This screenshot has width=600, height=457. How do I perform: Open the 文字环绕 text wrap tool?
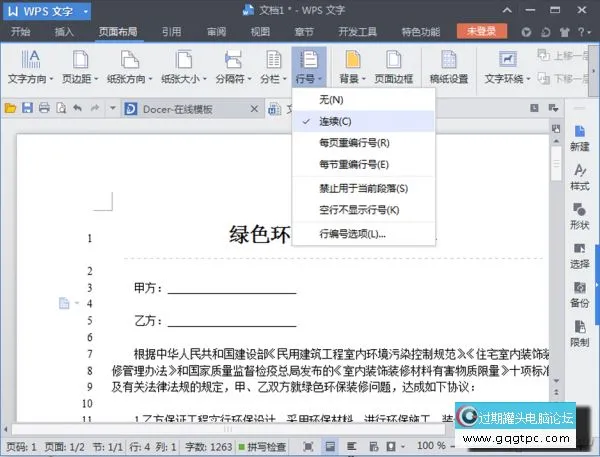(507, 67)
